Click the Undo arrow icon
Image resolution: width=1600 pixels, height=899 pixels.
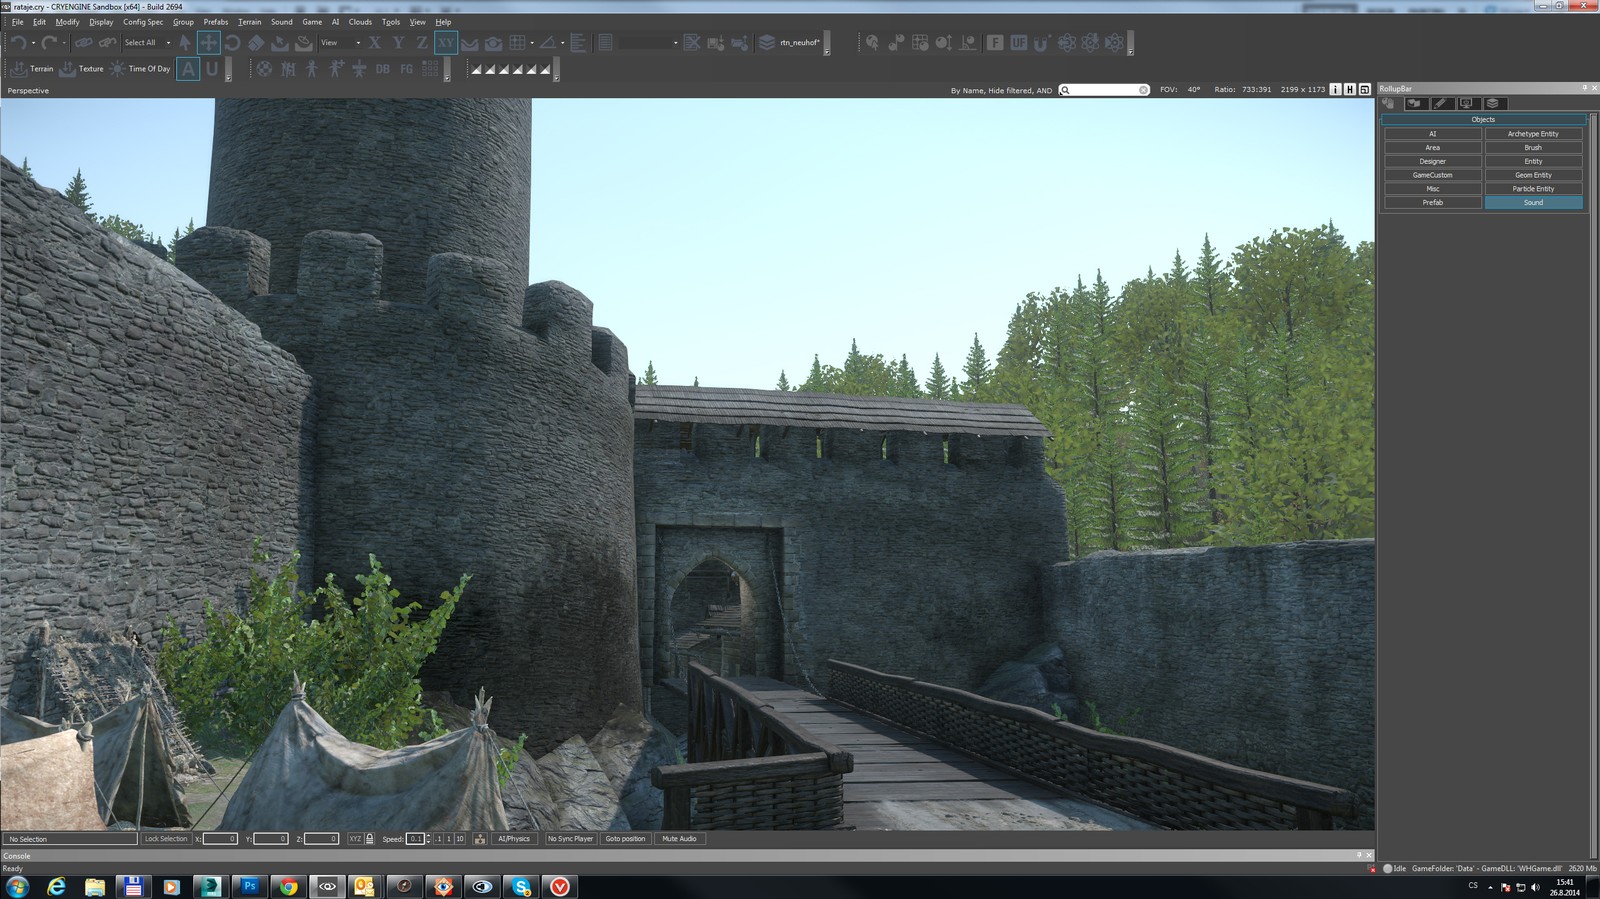coord(18,43)
